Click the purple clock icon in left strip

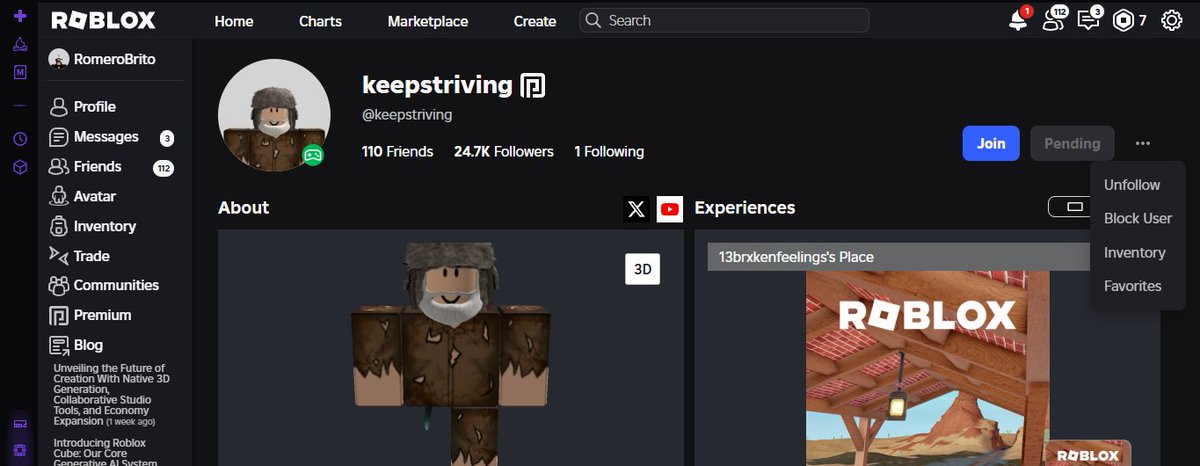(x=20, y=139)
